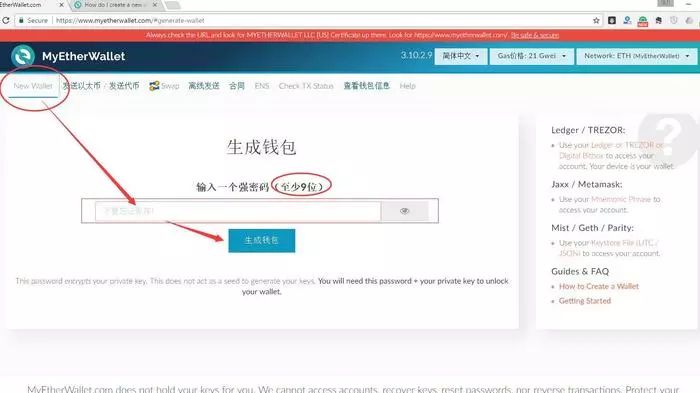The width and height of the screenshot is (700, 393).
Task: Open 发送以太币 / 发送代币 tab
Action: 101,86
